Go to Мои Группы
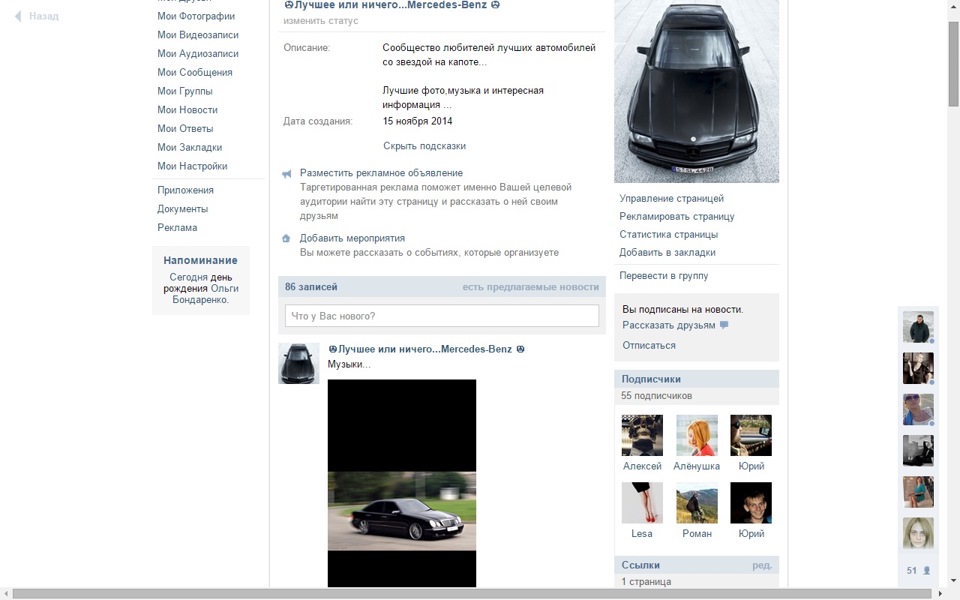The image size is (960, 600). tap(185, 91)
